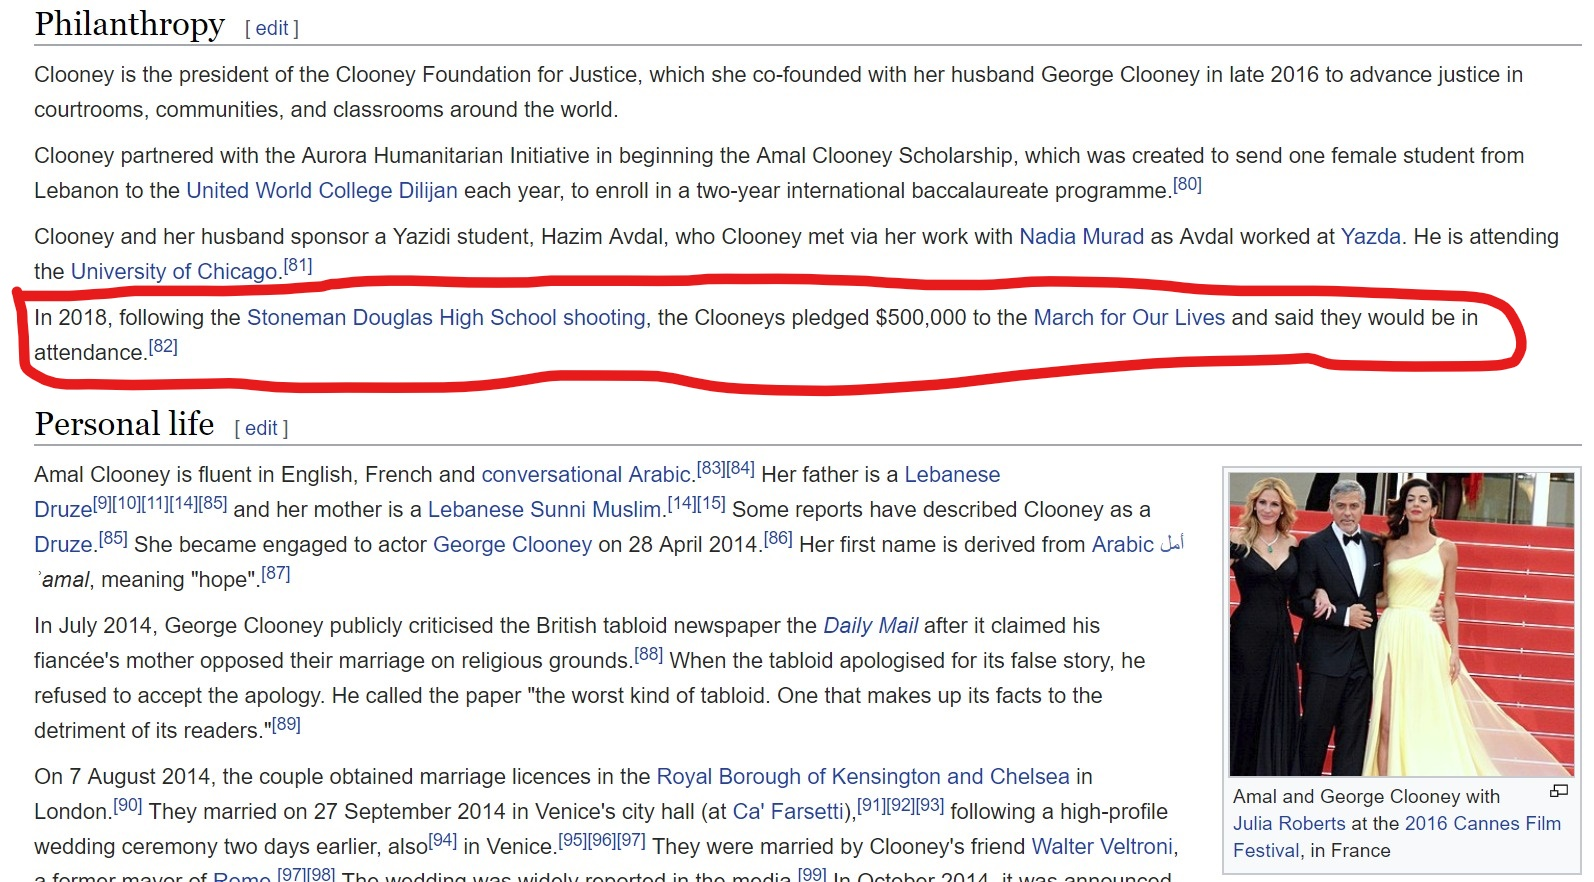This screenshot has width=1594, height=882.
Task: Jump to citation 90 after London
Action: click(128, 805)
